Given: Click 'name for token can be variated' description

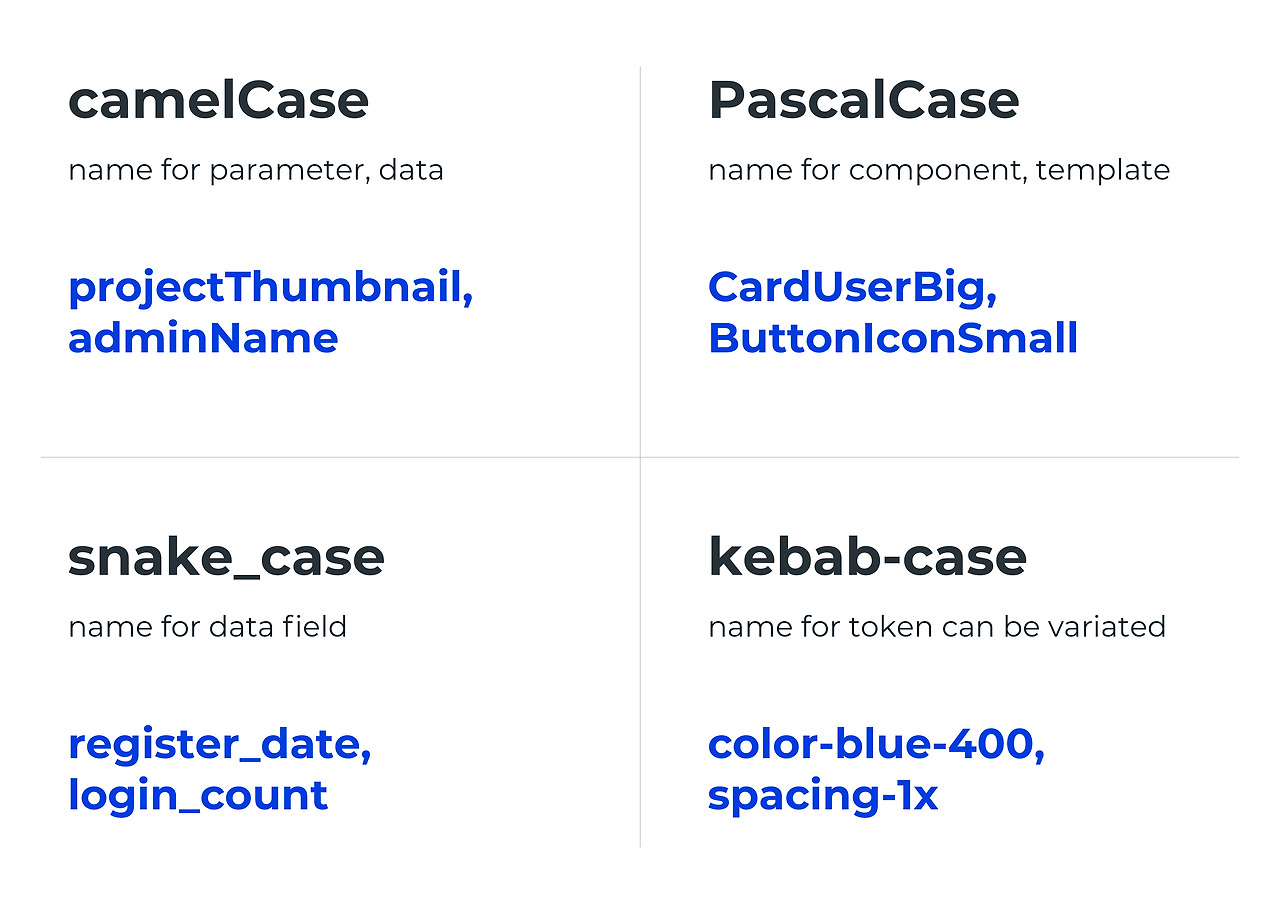Looking at the screenshot, I should pyautogui.click(x=937, y=627).
